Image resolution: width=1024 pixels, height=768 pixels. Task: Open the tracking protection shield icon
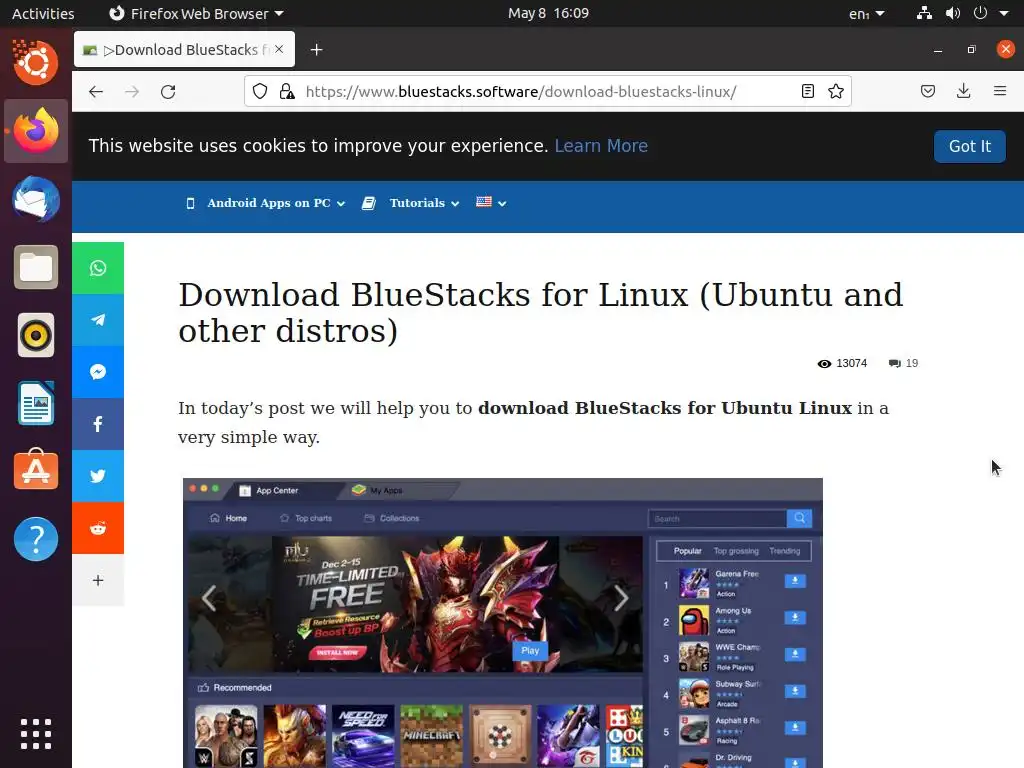tap(260, 91)
